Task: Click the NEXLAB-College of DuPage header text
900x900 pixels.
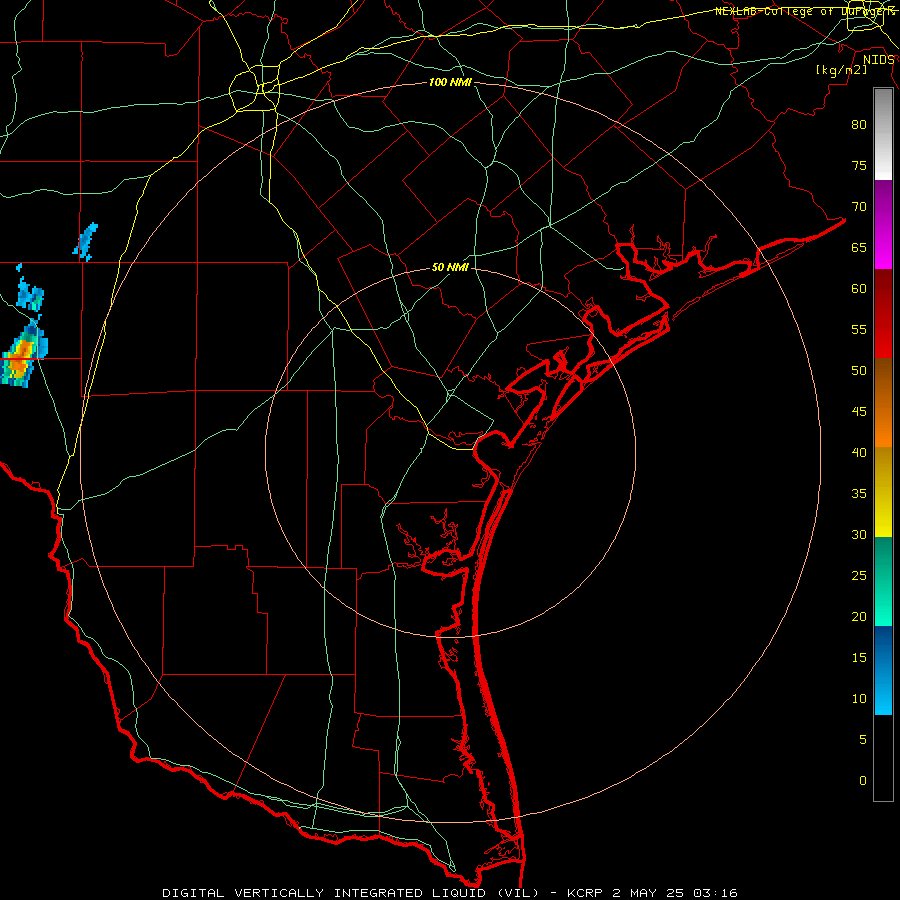Action: (x=805, y=11)
